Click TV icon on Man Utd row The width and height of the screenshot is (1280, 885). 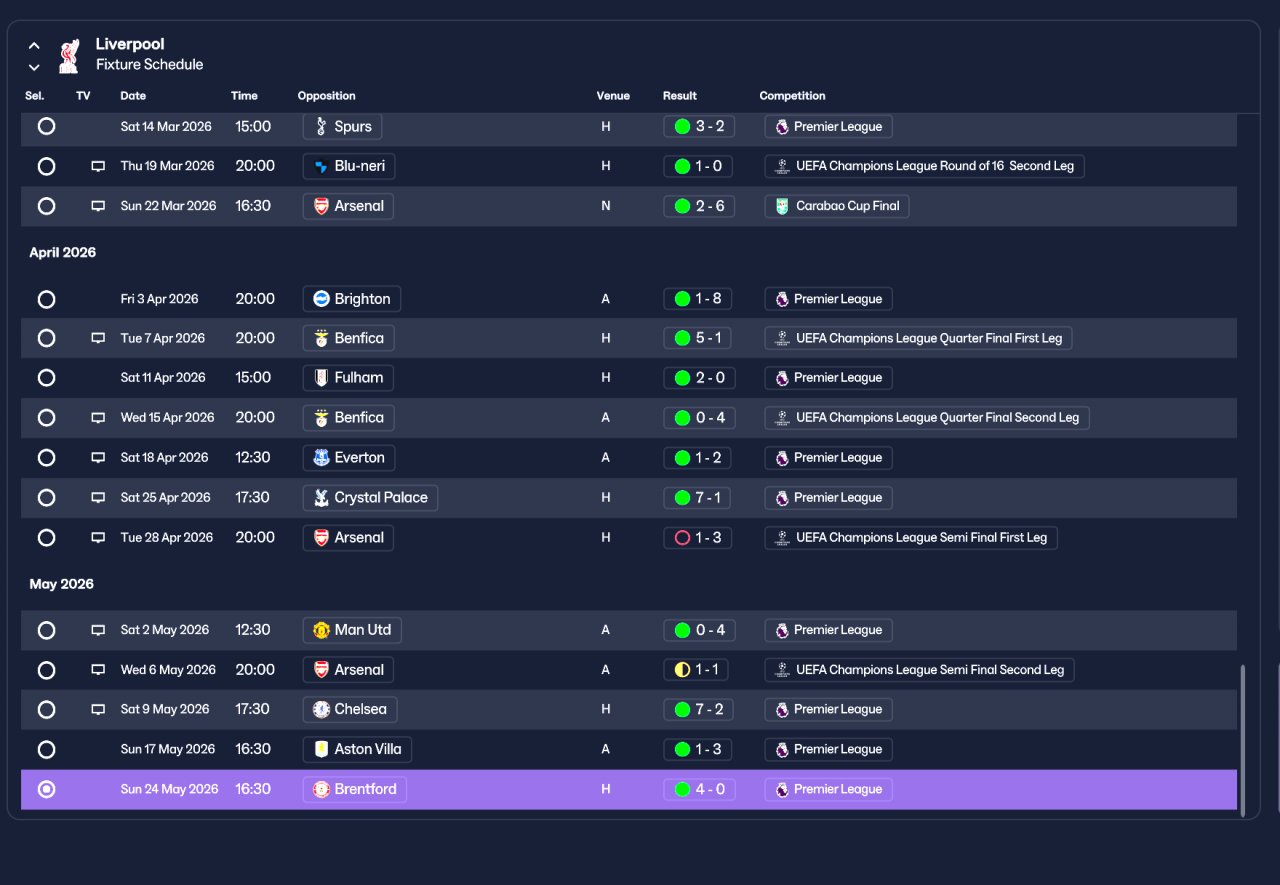[98, 630]
